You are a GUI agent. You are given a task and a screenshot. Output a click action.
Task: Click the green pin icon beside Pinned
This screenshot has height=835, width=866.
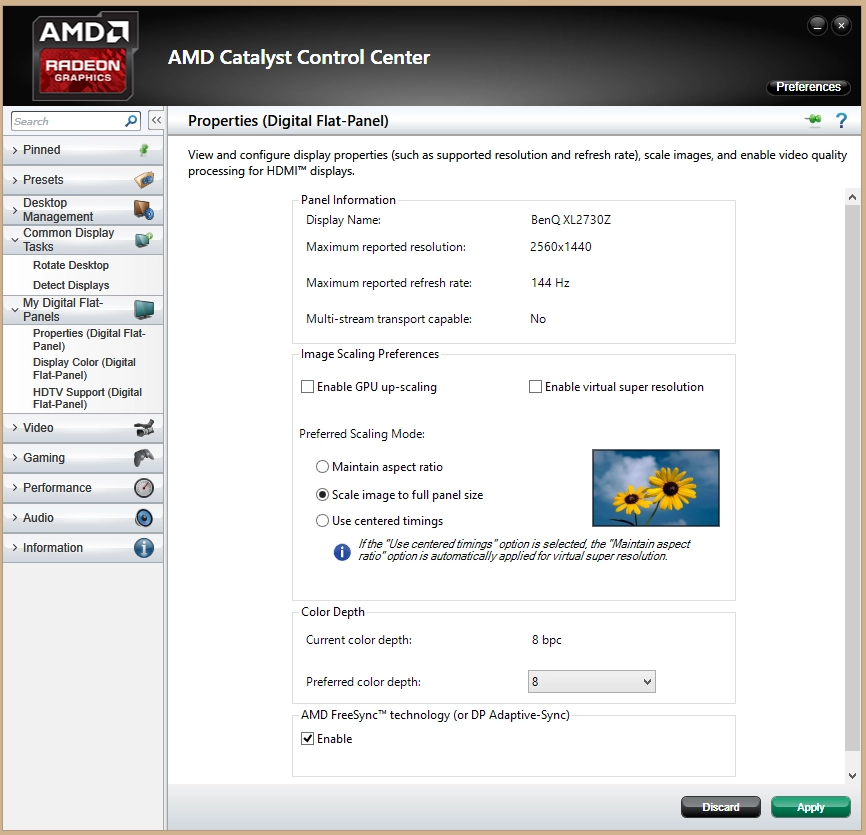click(x=144, y=150)
